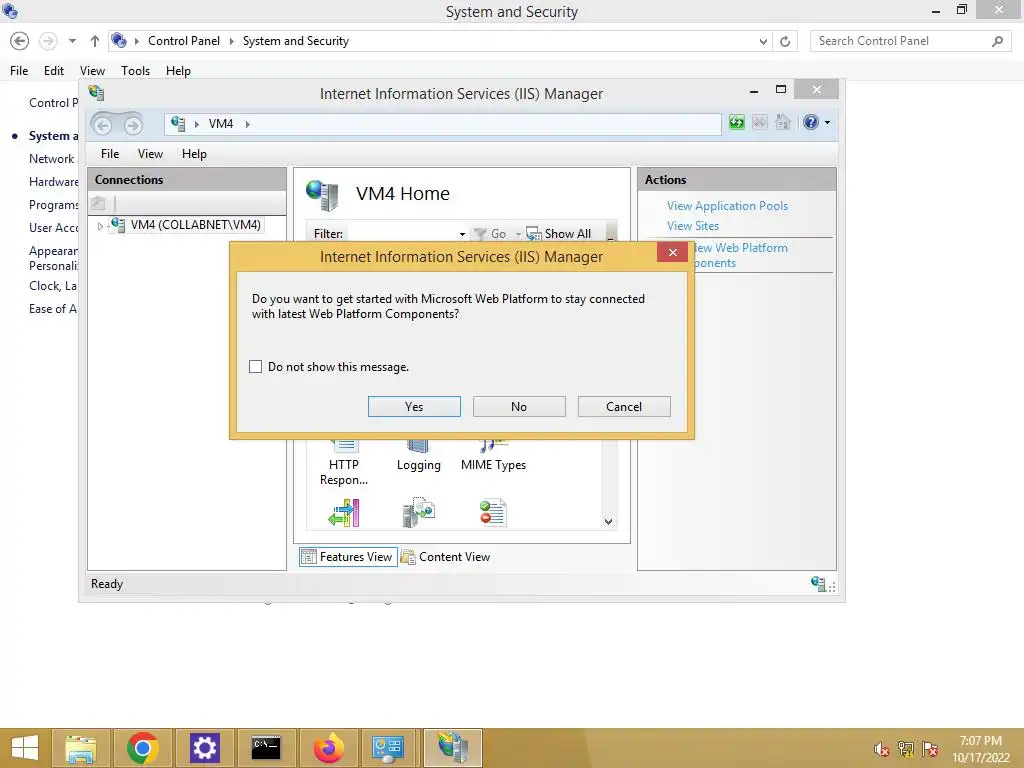Open File Explorer from taskbar
The image size is (1024, 768).
[x=81, y=748]
